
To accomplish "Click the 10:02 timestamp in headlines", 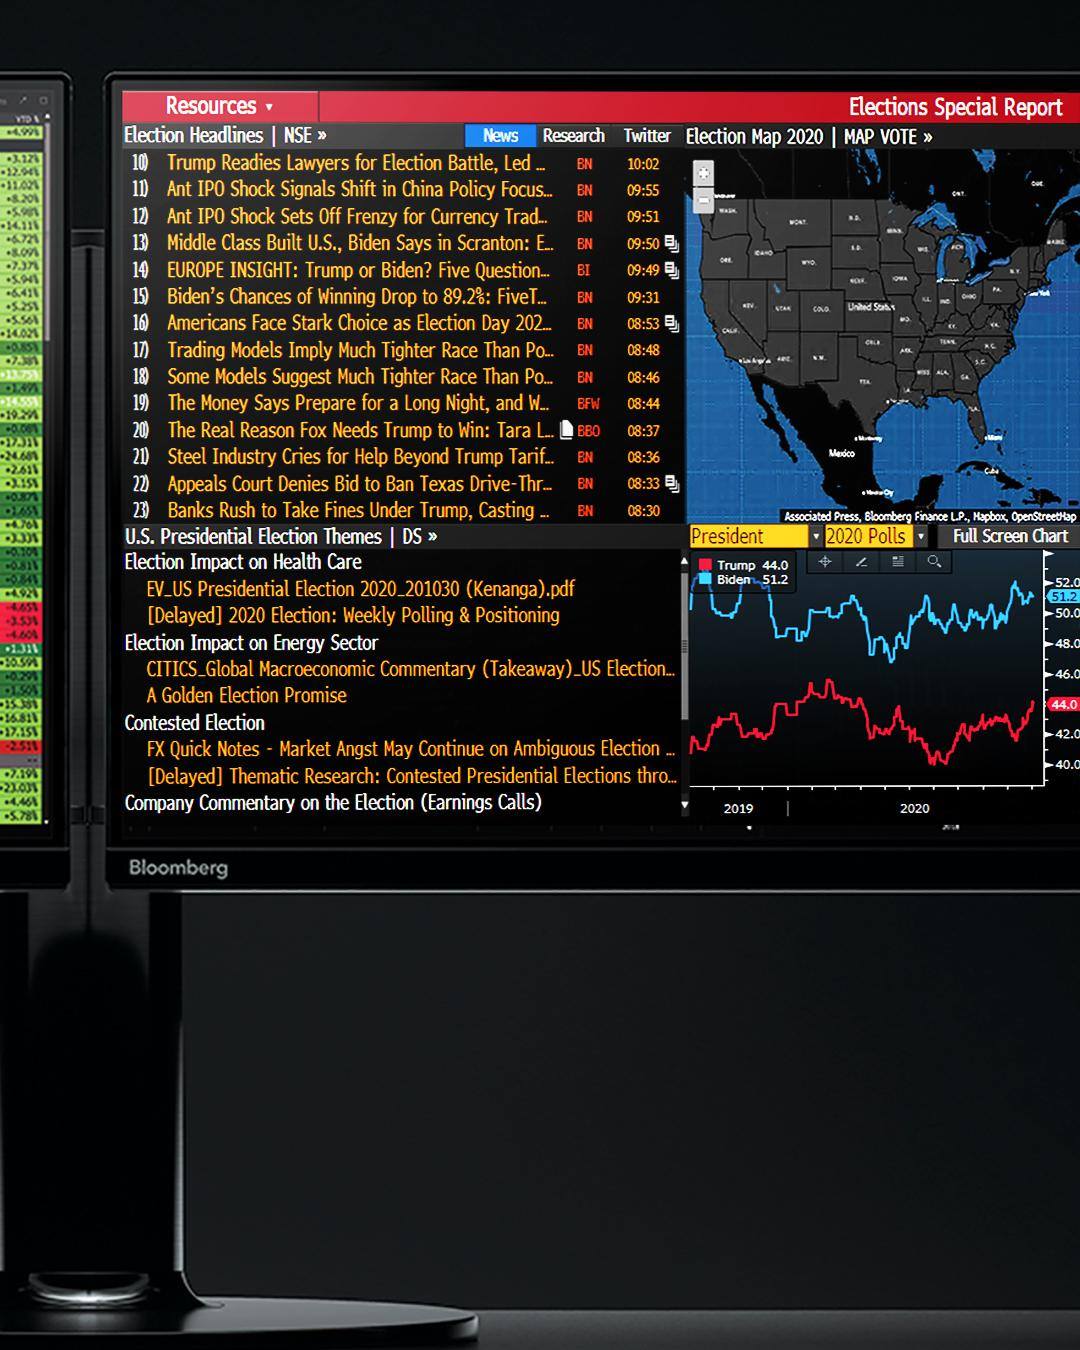I will tap(643, 164).
